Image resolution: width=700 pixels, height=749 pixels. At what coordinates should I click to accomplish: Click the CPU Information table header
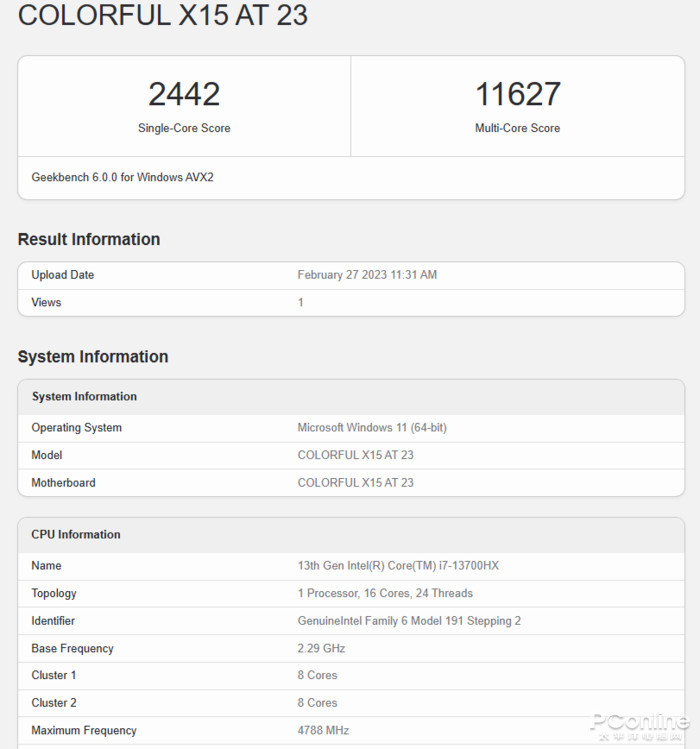click(76, 535)
